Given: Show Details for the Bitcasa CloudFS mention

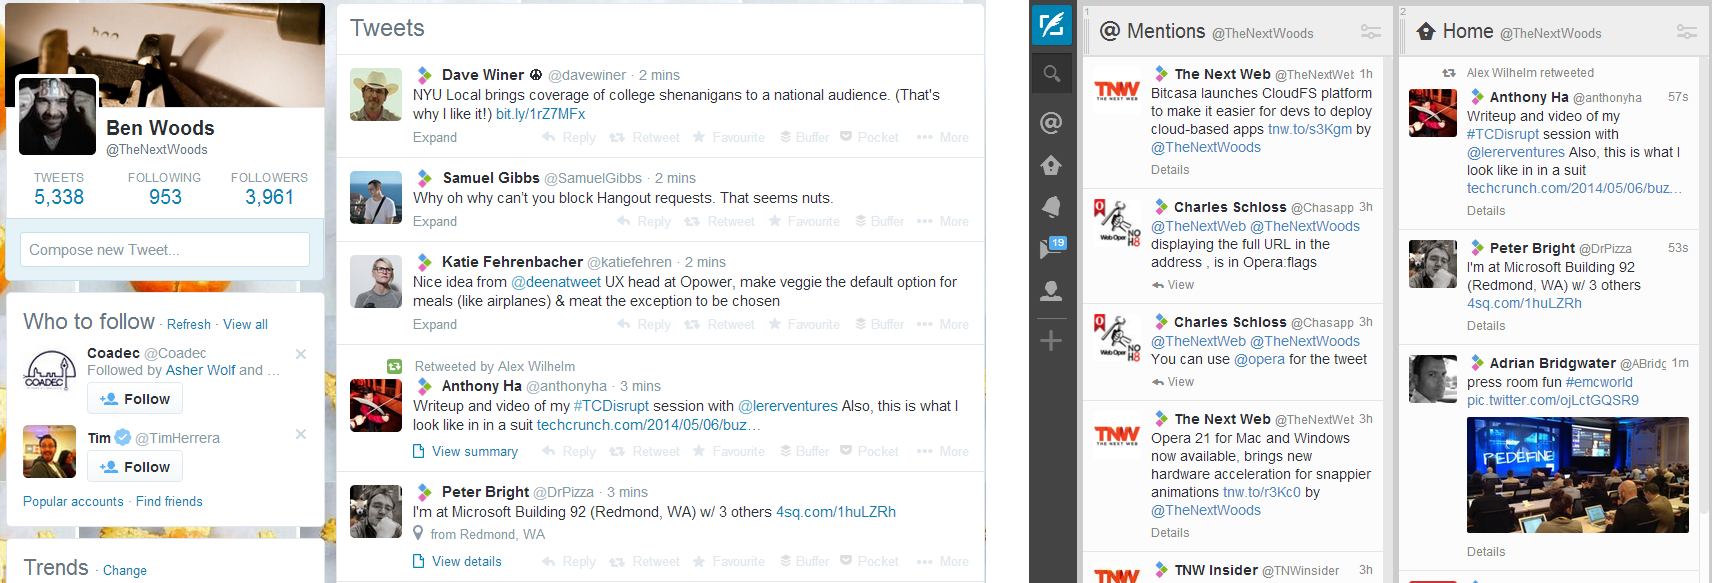Looking at the screenshot, I should pyautogui.click(x=1170, y=170).
